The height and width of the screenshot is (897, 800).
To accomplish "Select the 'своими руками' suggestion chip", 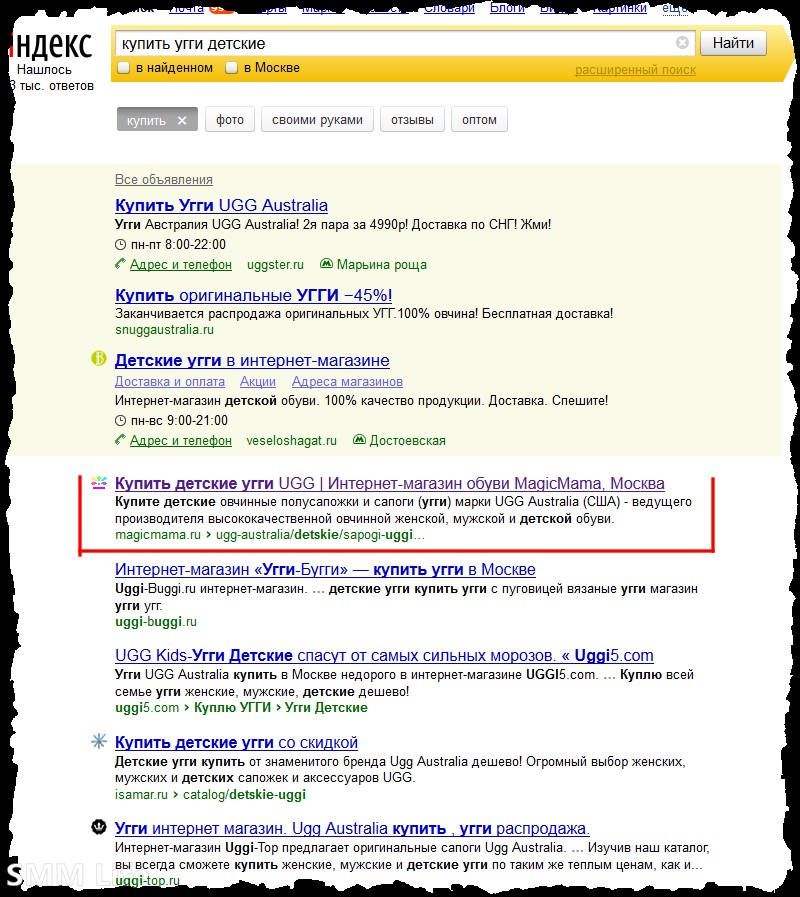I will point(317,120).
